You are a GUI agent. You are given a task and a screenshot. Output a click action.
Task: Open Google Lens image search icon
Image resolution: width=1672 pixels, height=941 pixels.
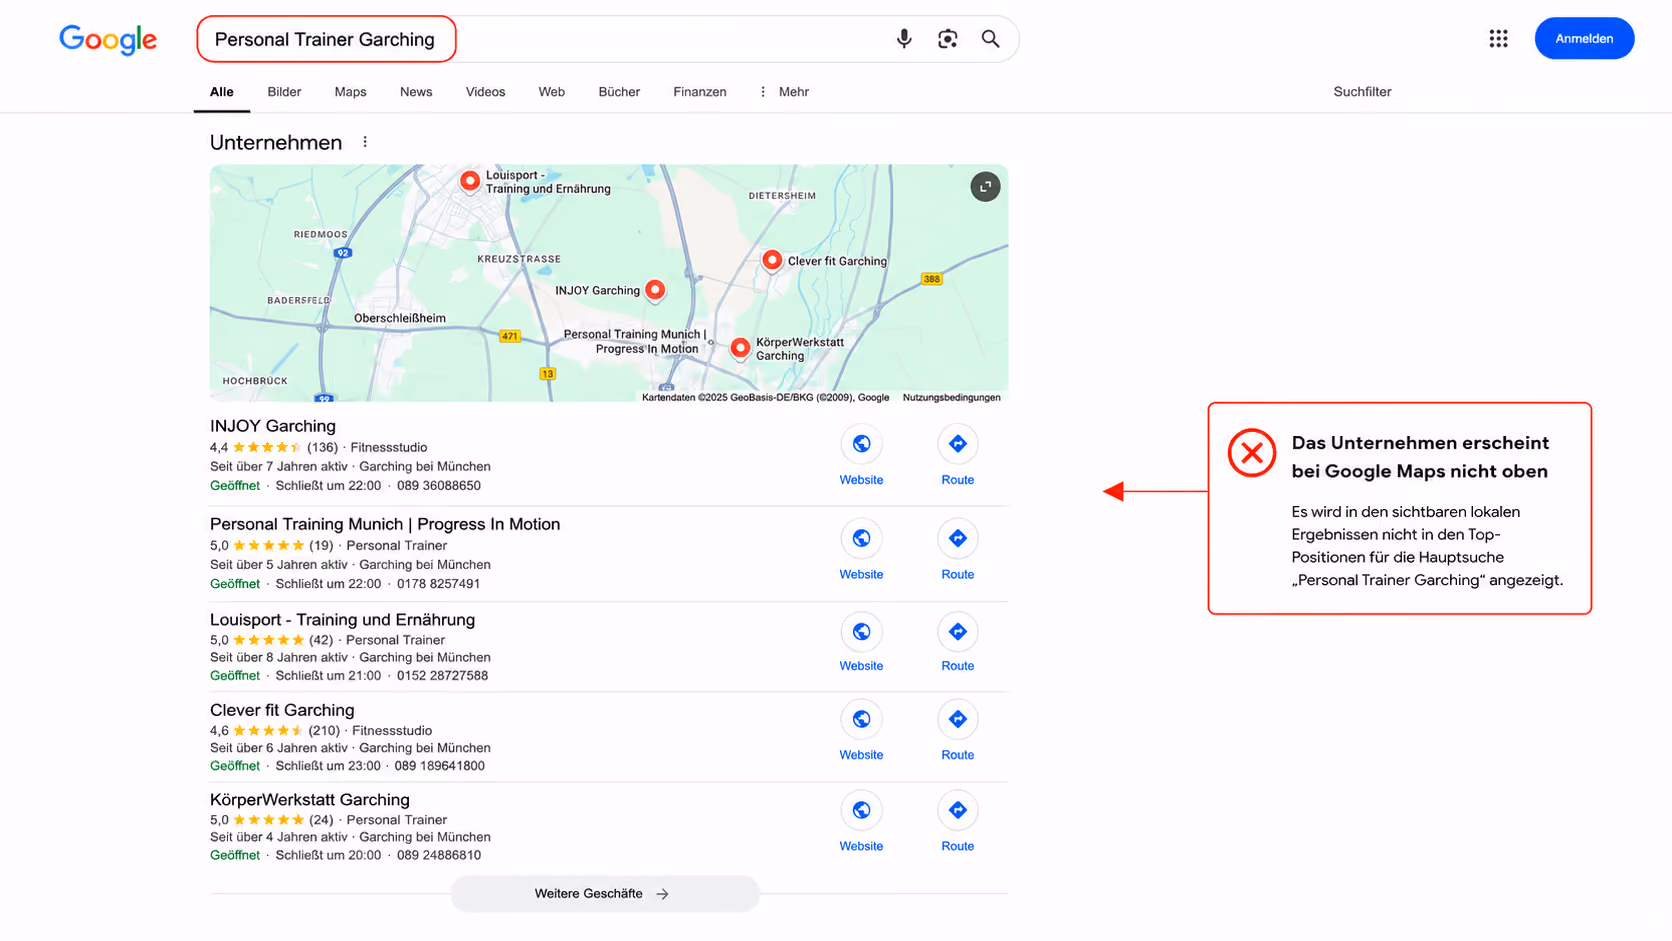948,39
